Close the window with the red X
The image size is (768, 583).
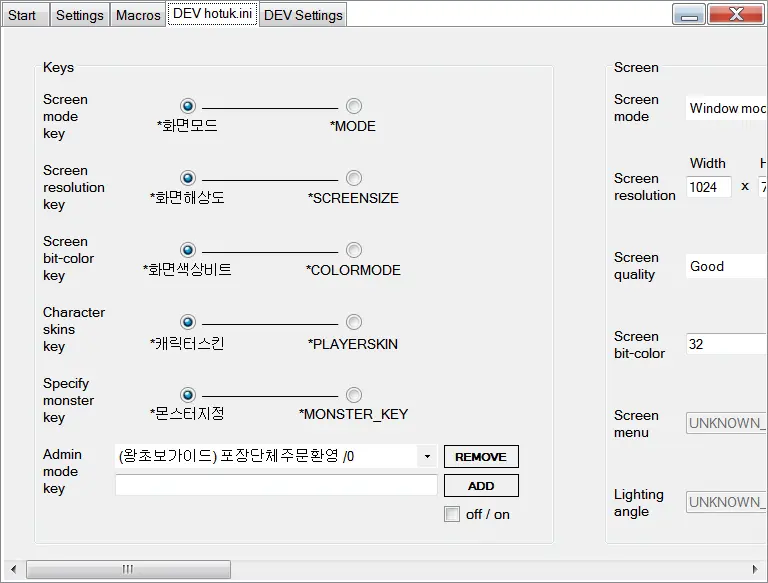(x=736, y=14)
